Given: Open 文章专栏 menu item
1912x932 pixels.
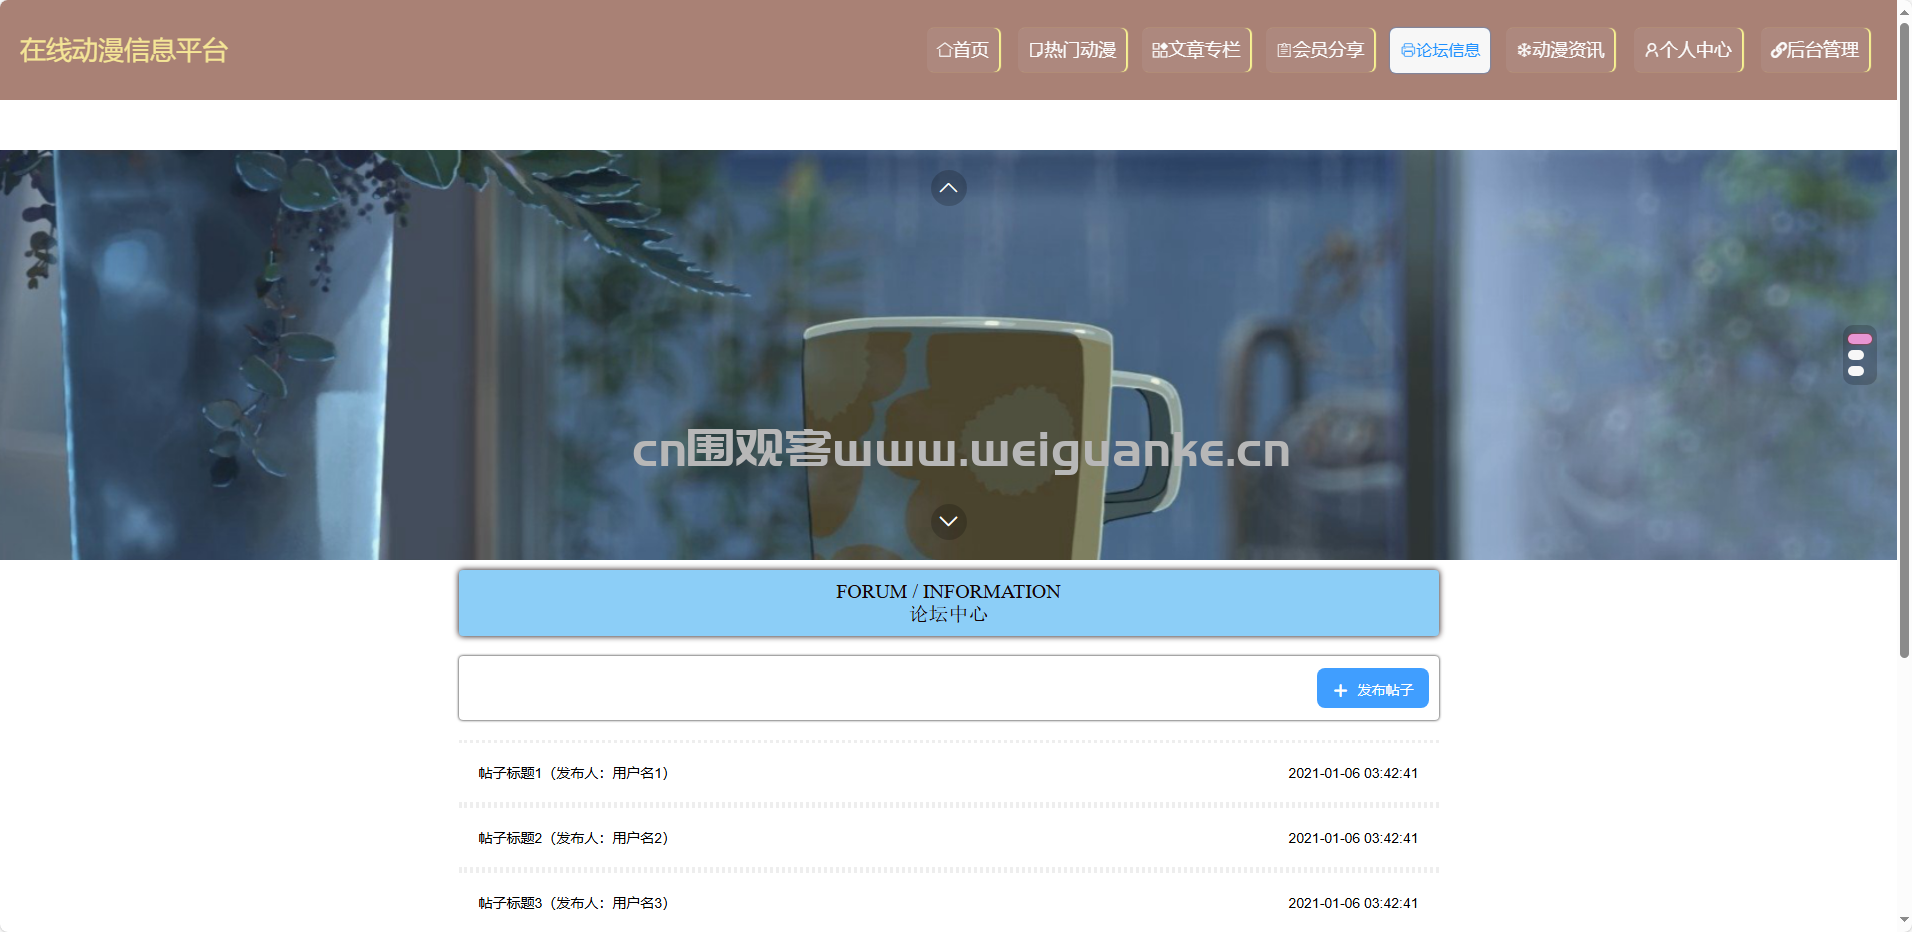Looking at the screenshot, I should tap(1196, 50).
